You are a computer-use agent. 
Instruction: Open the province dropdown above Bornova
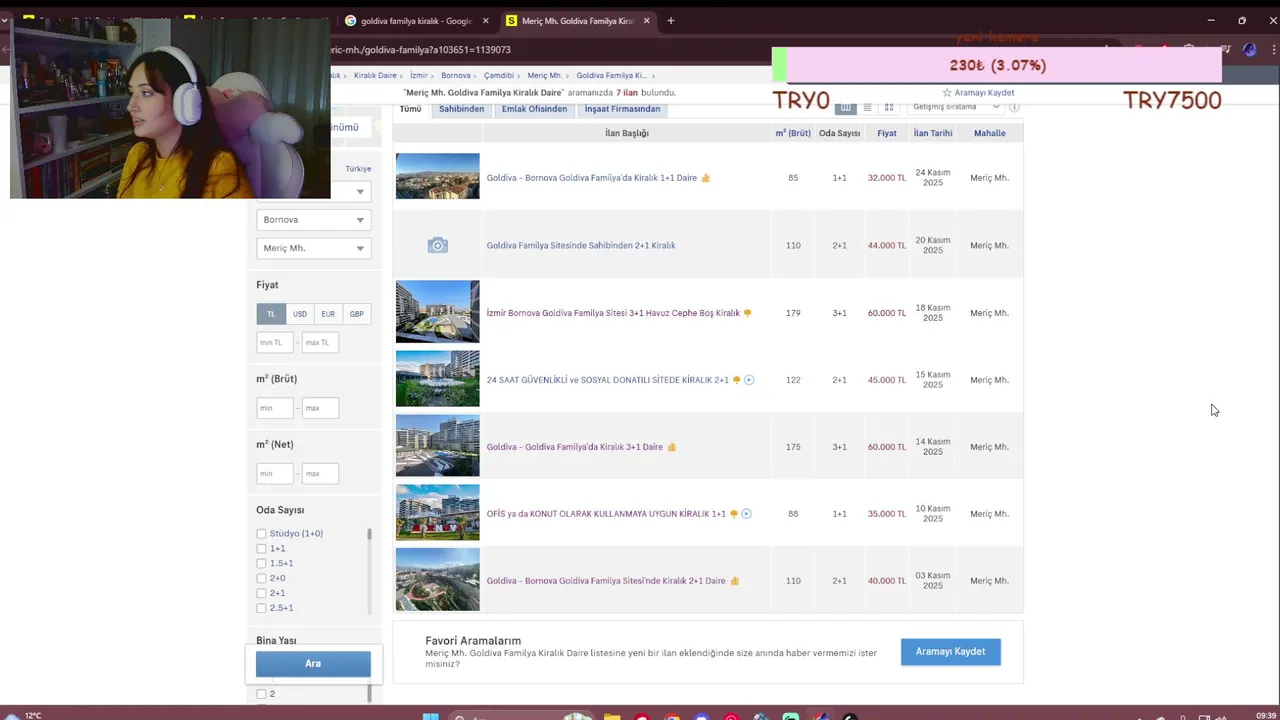pyautogui.click(x=350, y=191)
